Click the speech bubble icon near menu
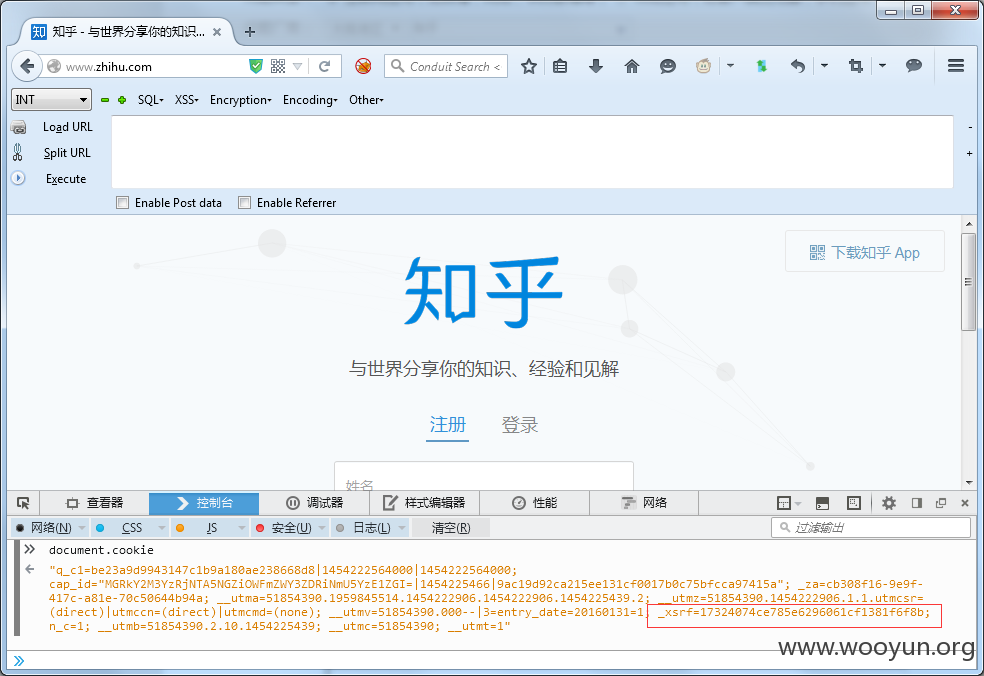This screenshot has height=676, width=984. pyautogui.click(x=914, y=66)
